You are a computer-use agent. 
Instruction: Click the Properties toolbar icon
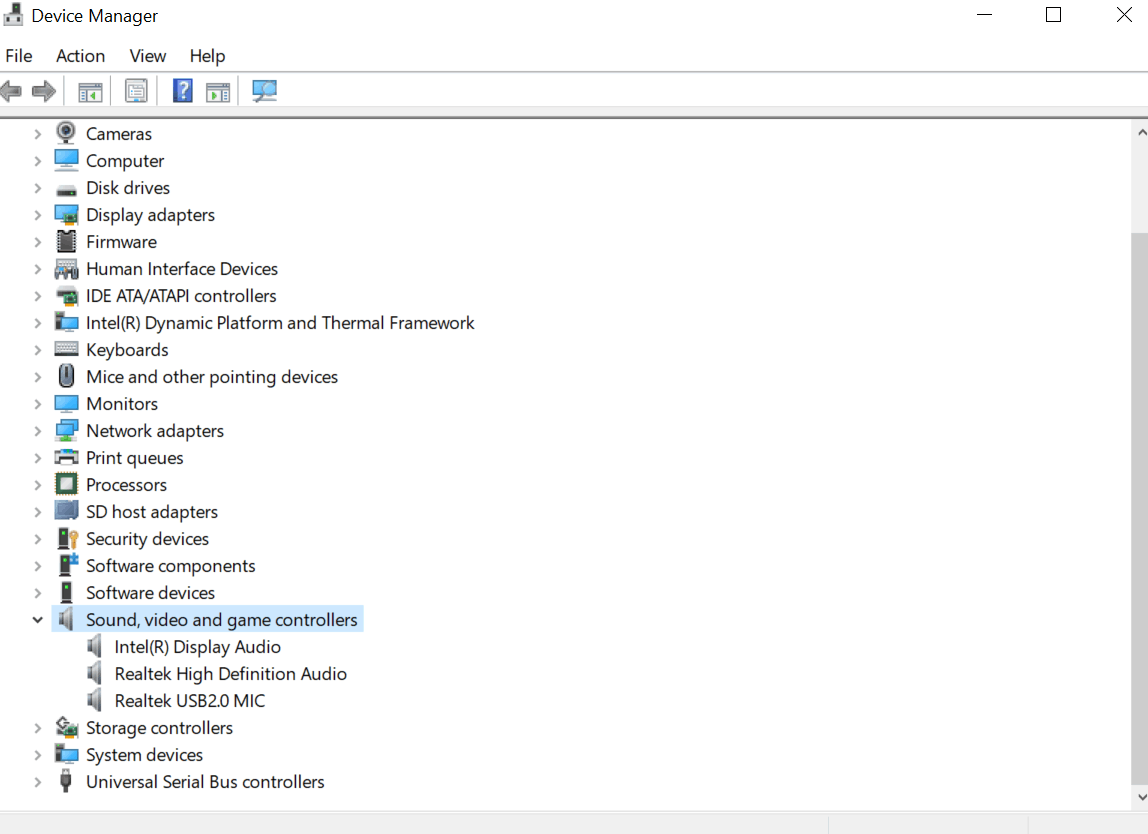[136, 90]
